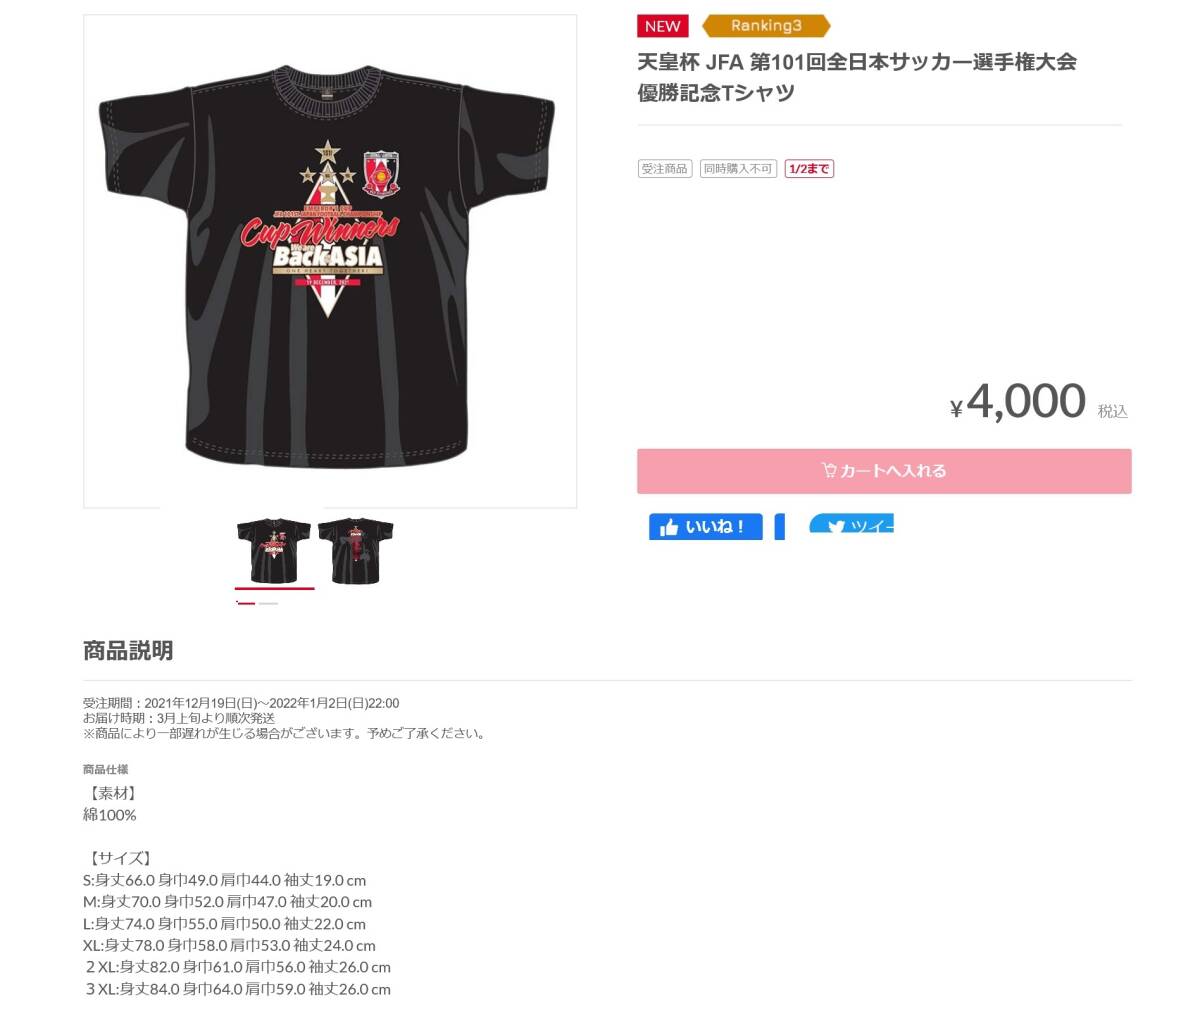Image resolution: width=1200 pixels, height=1011 pixels.
Task: Show the back-view T-shirt thumbnail
Action: coord(355,551)
